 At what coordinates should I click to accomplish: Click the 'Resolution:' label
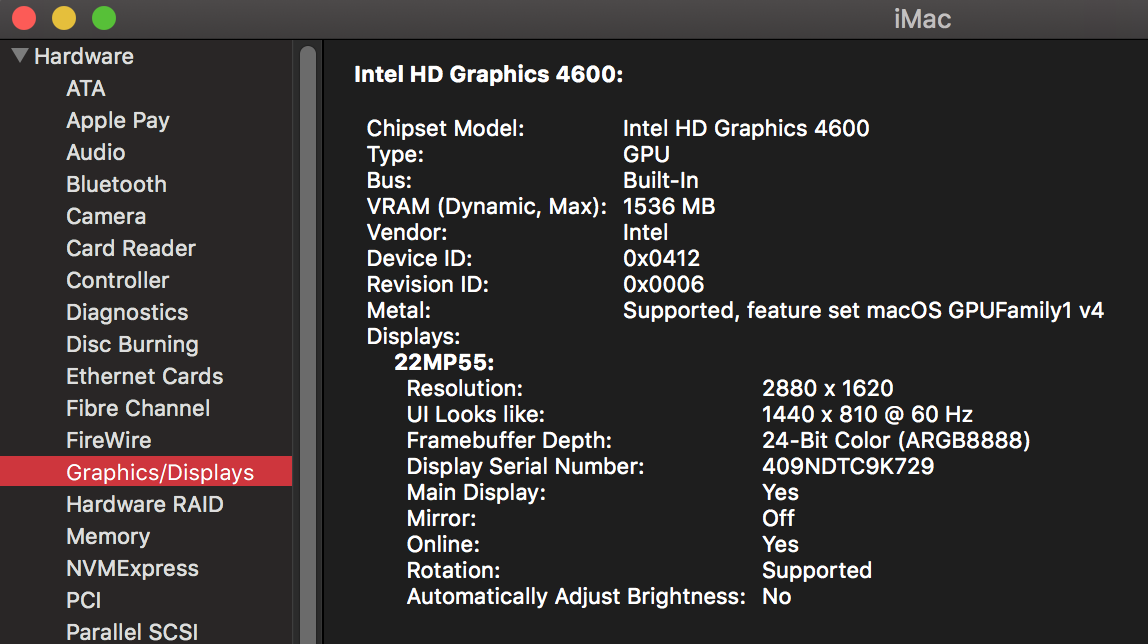[465, 389]
